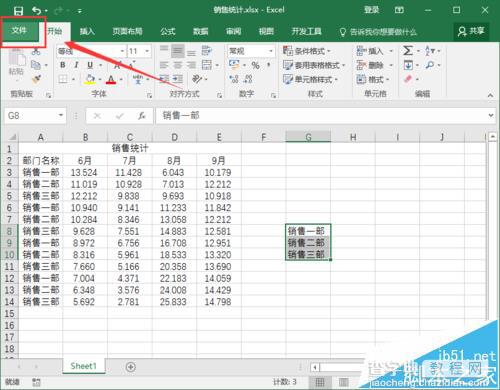Click 登录 sign in link

[x=371, y=10]
